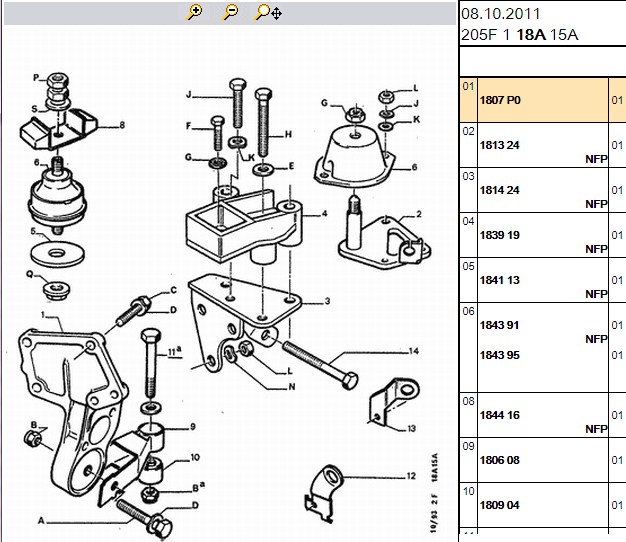Click row index 09 in parts table
The width and height of the screenshot is (626, 542).
468,446
